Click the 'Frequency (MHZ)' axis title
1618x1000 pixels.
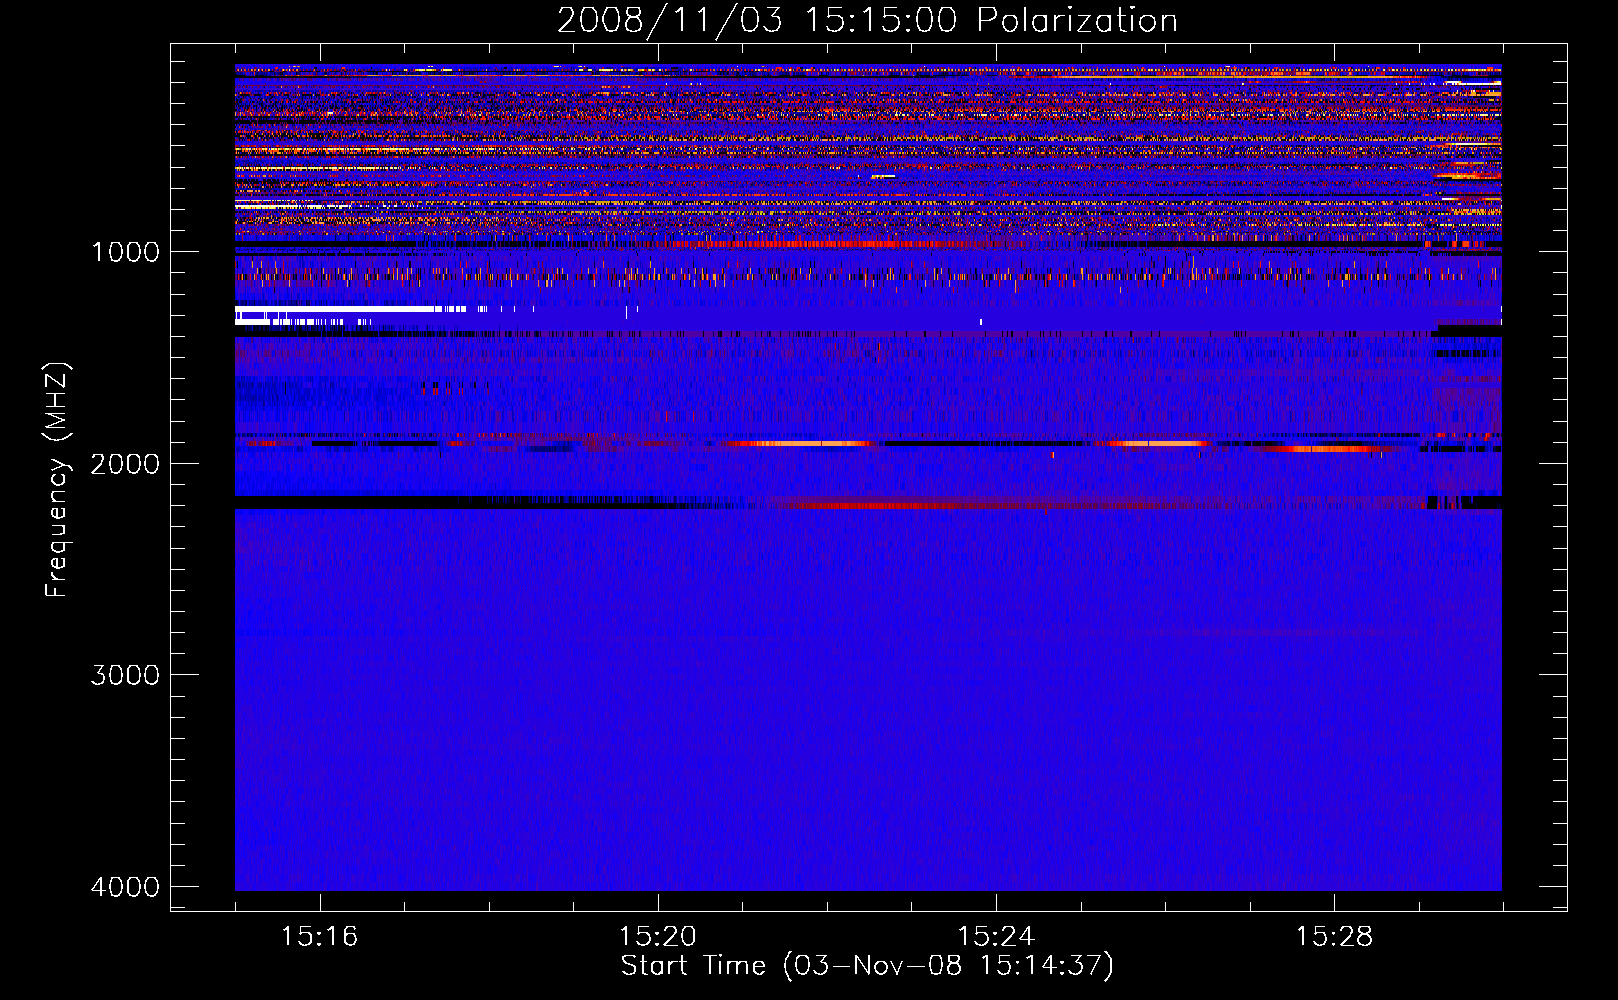click(57, 480)
